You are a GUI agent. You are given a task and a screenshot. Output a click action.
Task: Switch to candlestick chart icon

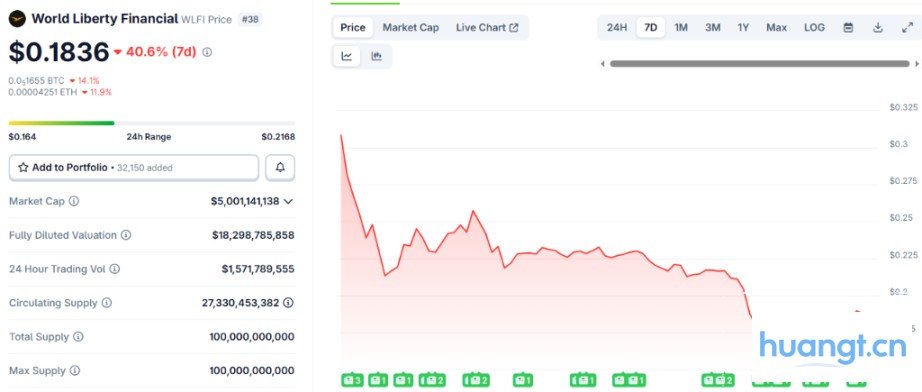(x=376, y=56)
